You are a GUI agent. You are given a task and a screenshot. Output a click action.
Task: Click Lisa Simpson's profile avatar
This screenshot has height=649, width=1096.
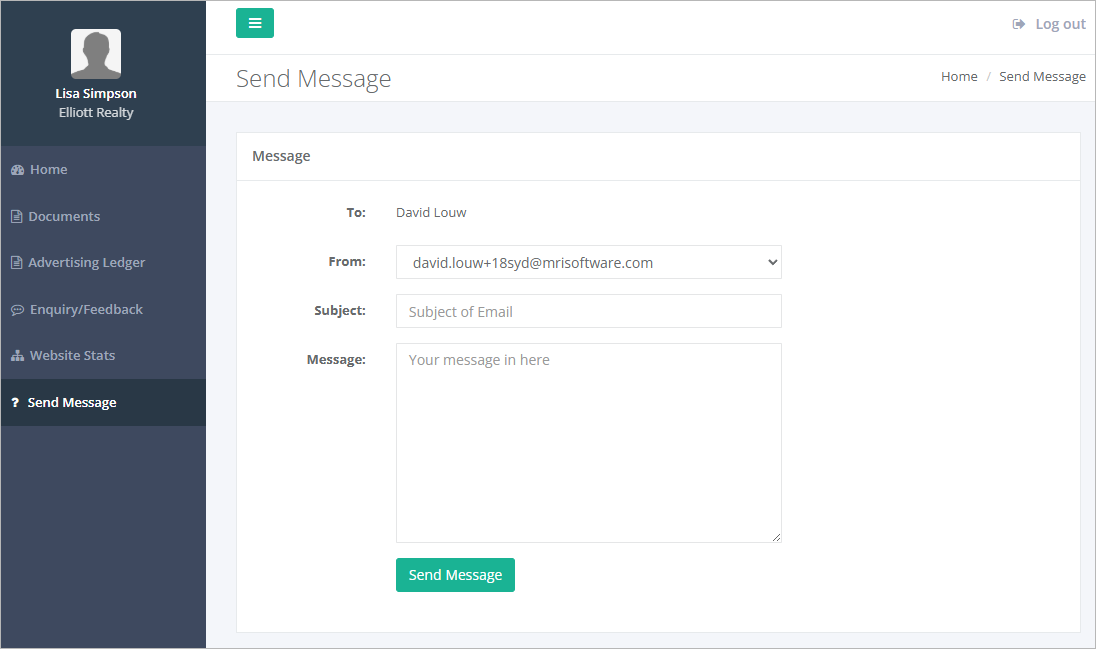coord(95,53)
